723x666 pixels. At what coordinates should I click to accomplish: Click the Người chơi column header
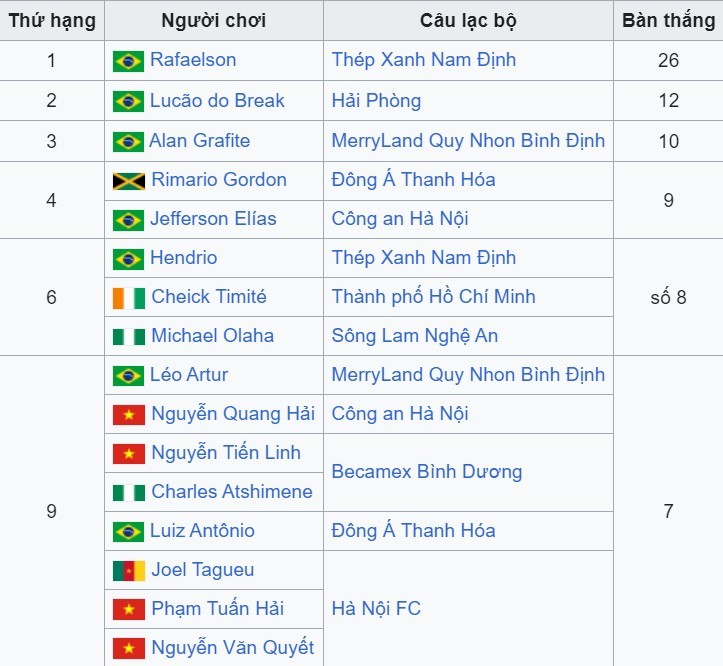click(x=213, y=20)
